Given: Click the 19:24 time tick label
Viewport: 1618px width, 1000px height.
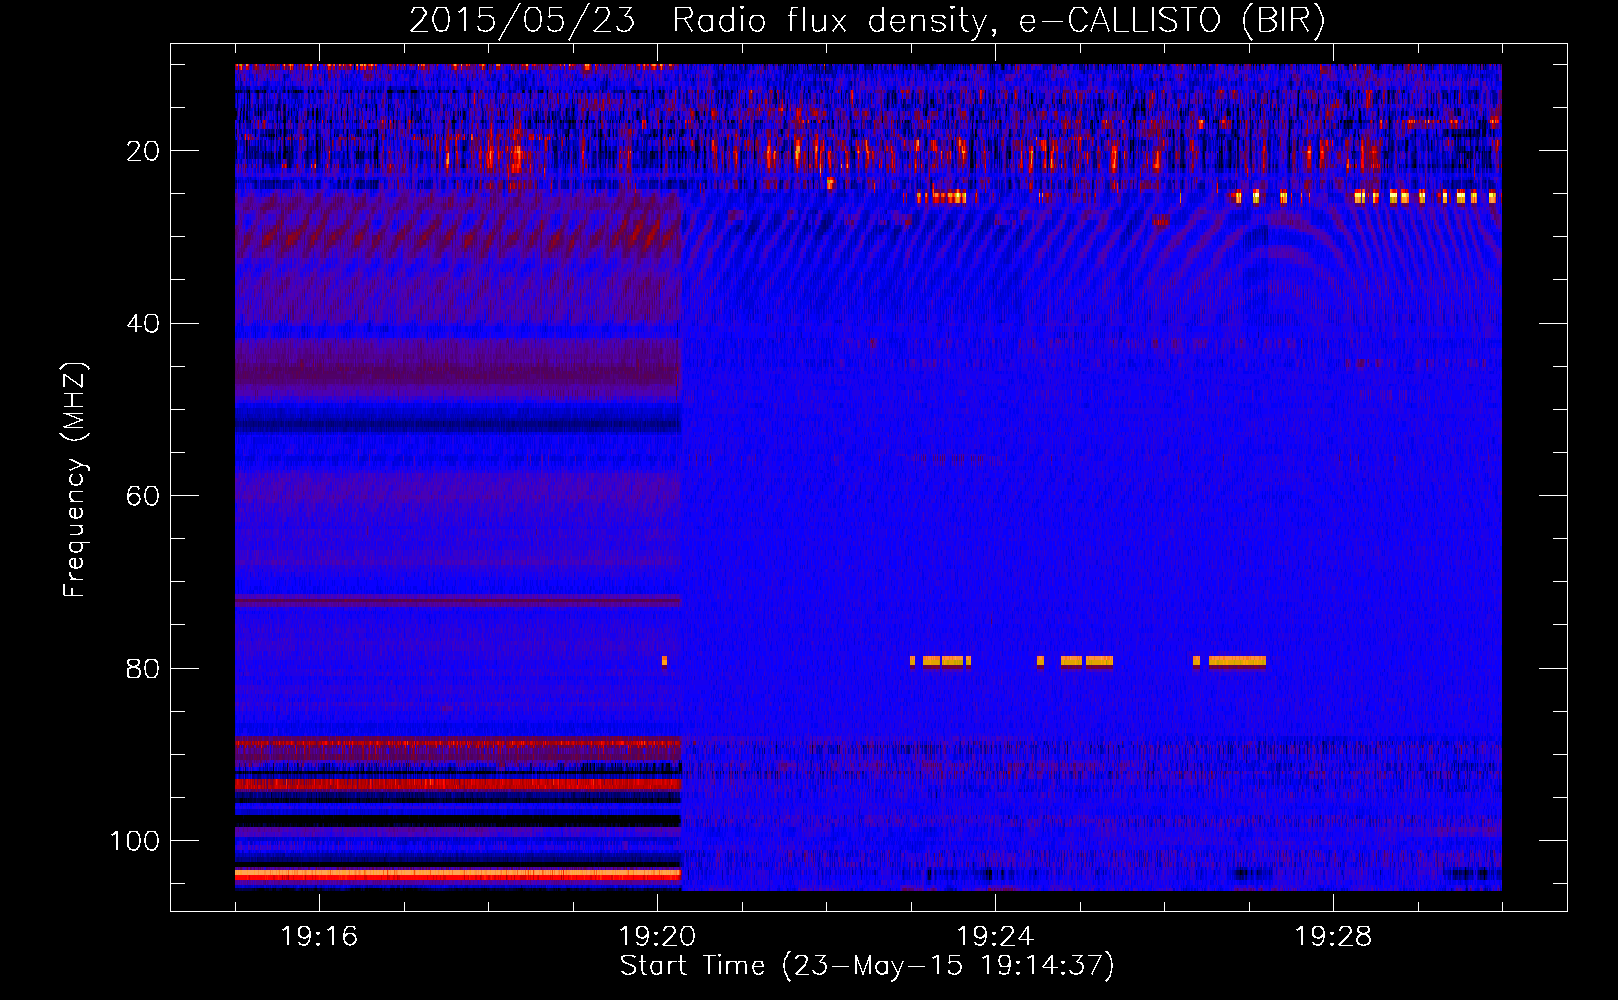Looking at the screenshot, I should pos(995,936).
